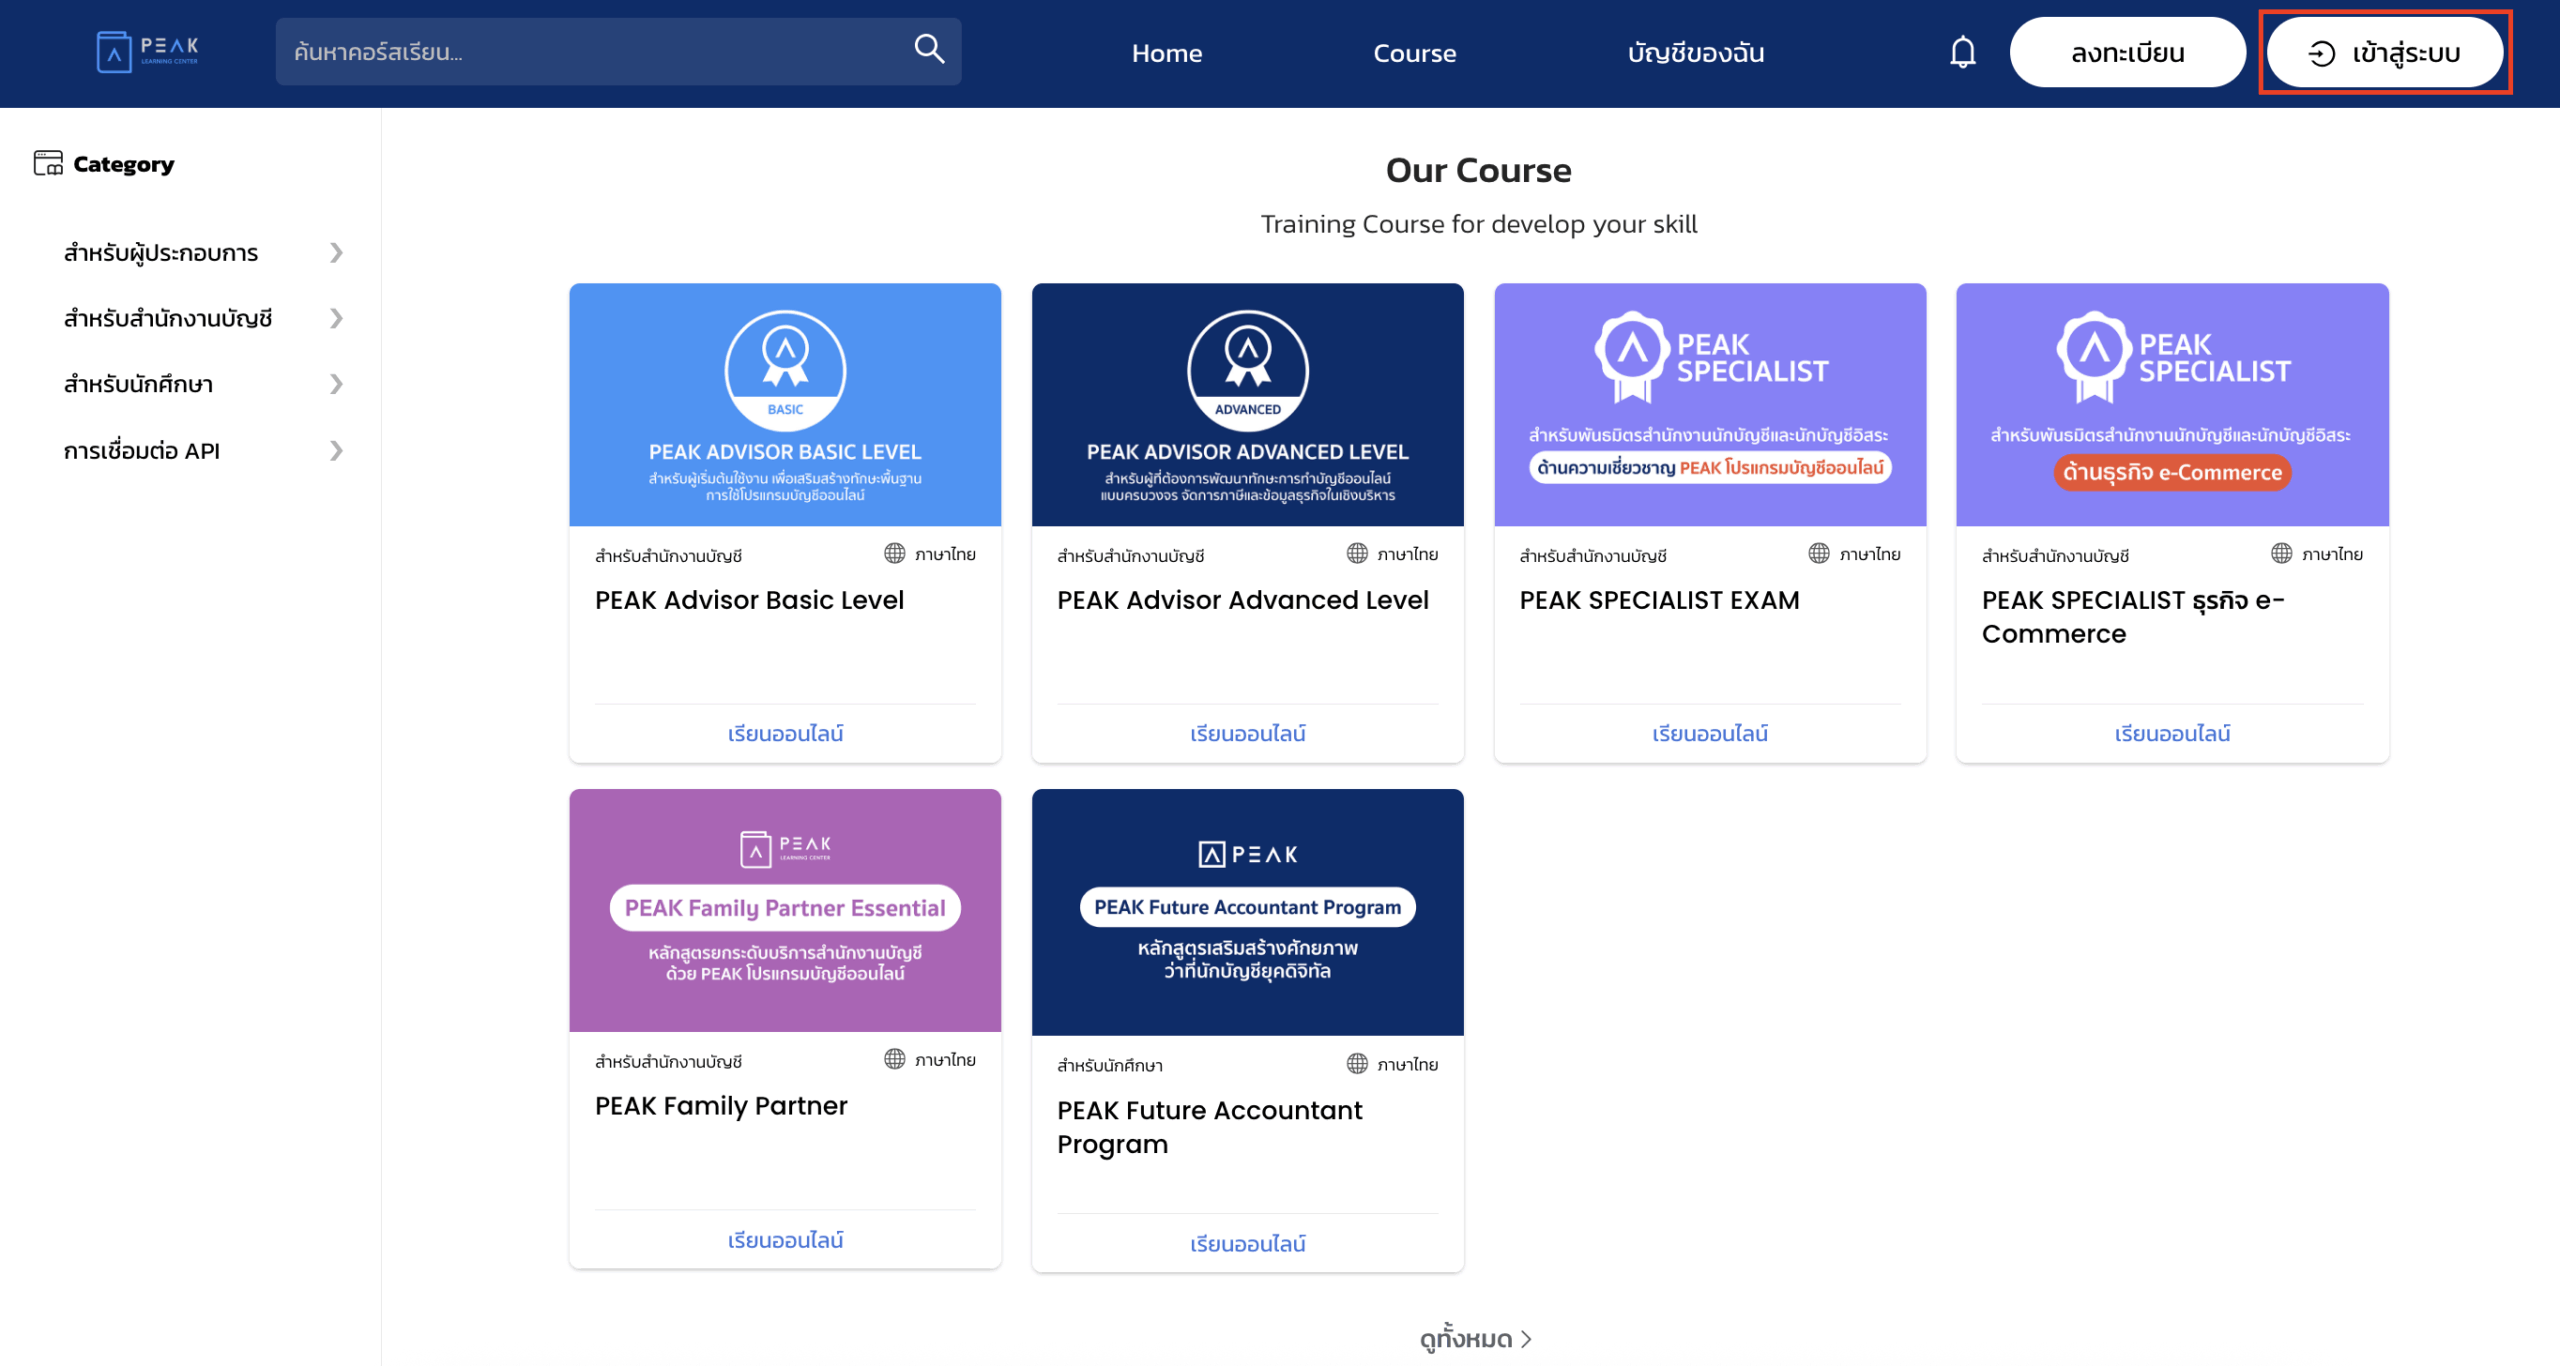Screen dimensions: 2560x1366
Task: Open บัญชีของฉัน from the top menu
Action: (1695, 53)
